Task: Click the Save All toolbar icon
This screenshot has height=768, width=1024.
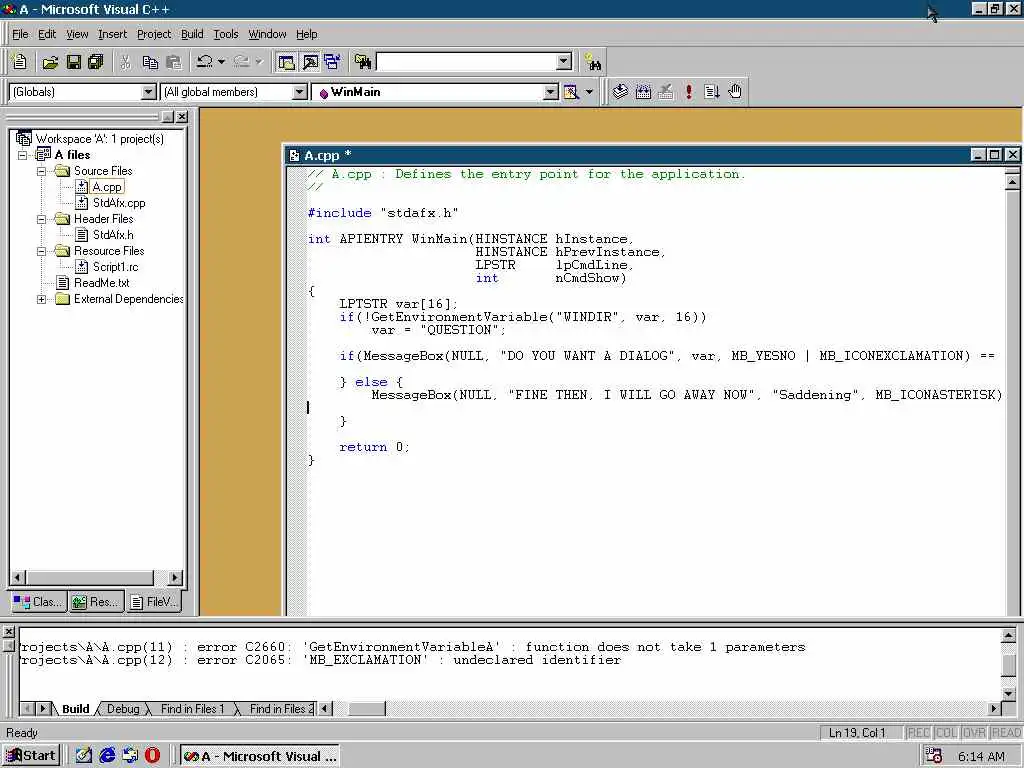Action: [x=96, y=62]
